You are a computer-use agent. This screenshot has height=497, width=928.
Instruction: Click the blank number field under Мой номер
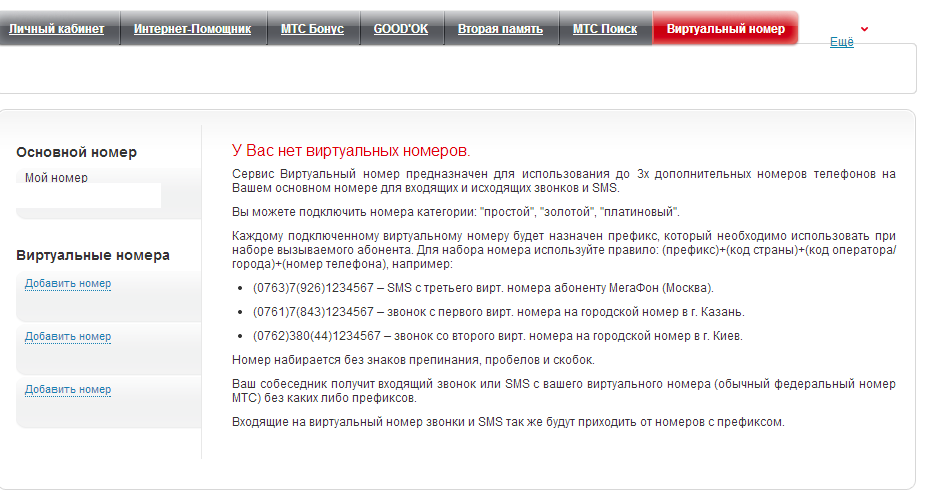tap(90, 196)
